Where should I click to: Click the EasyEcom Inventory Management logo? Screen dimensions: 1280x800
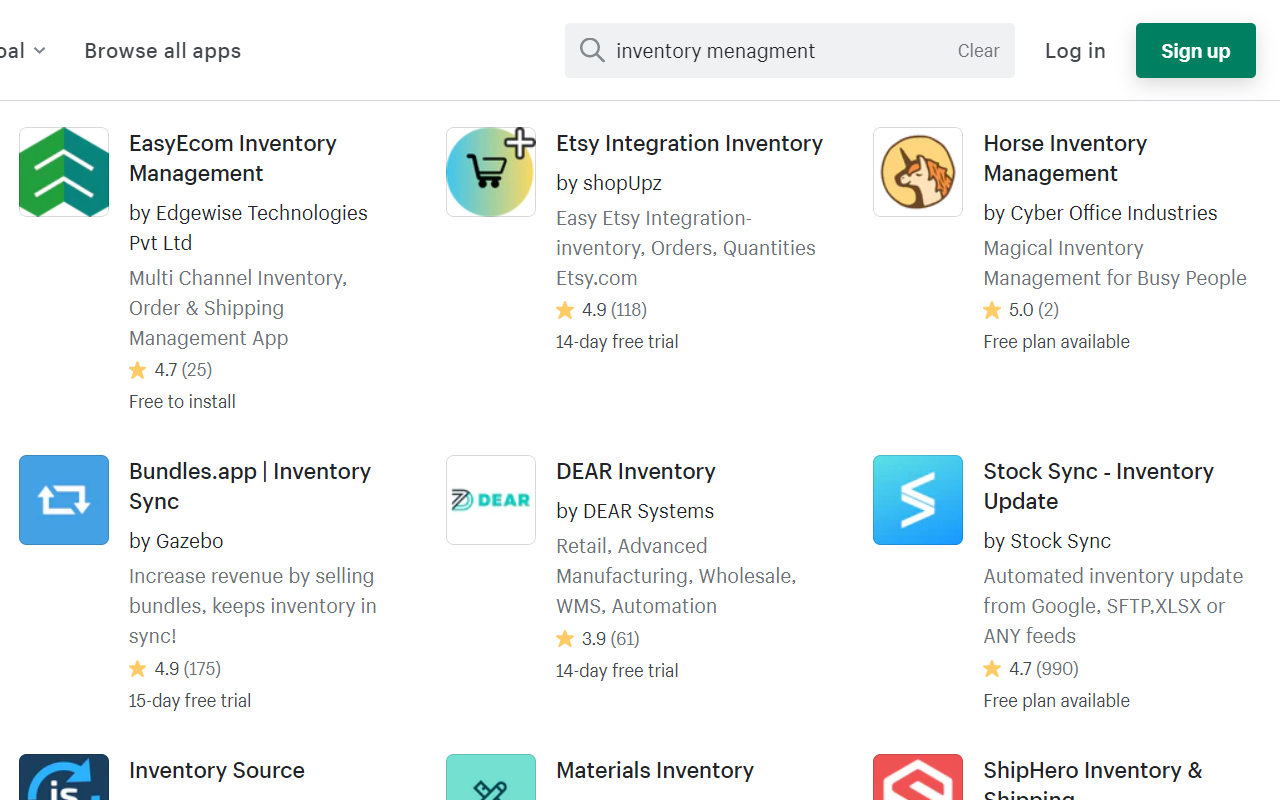pyautogui.click(x=63, y=171)
